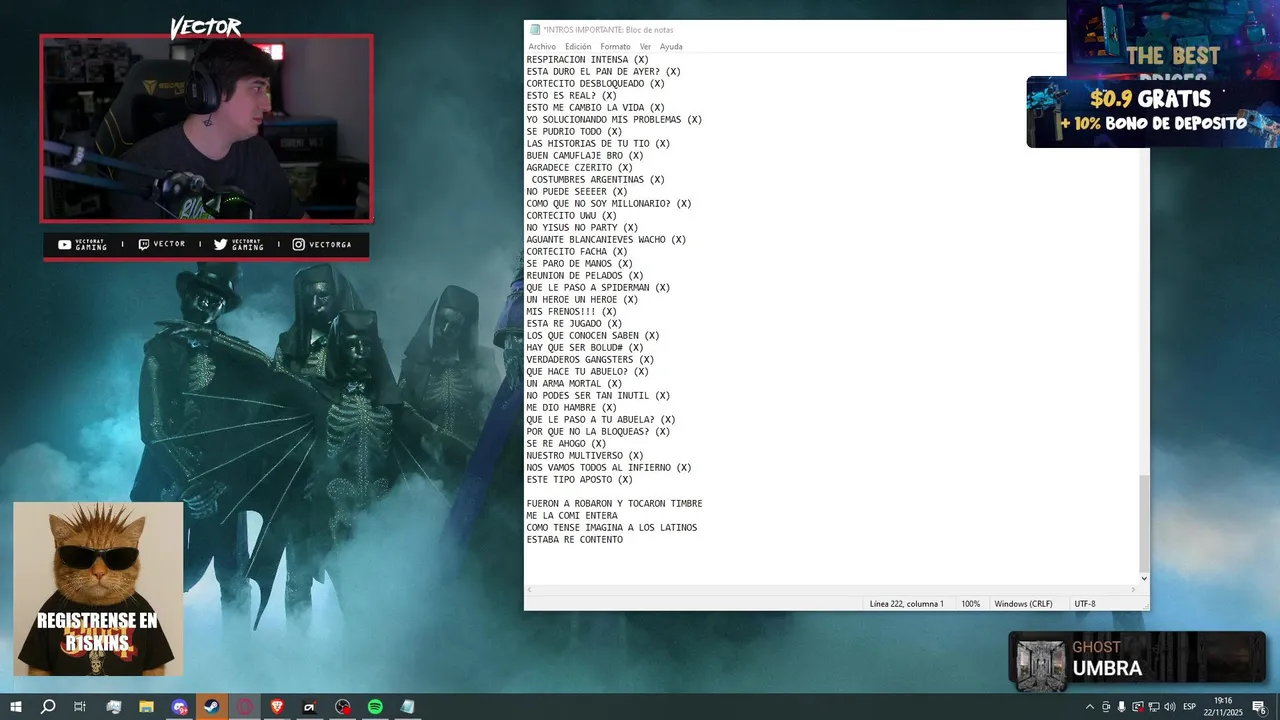This screenshot has width=1280, height=720.
Task: Click the line 'COSTUMBRES ARGENTINAS (X)'
Action: coord(598,180)
